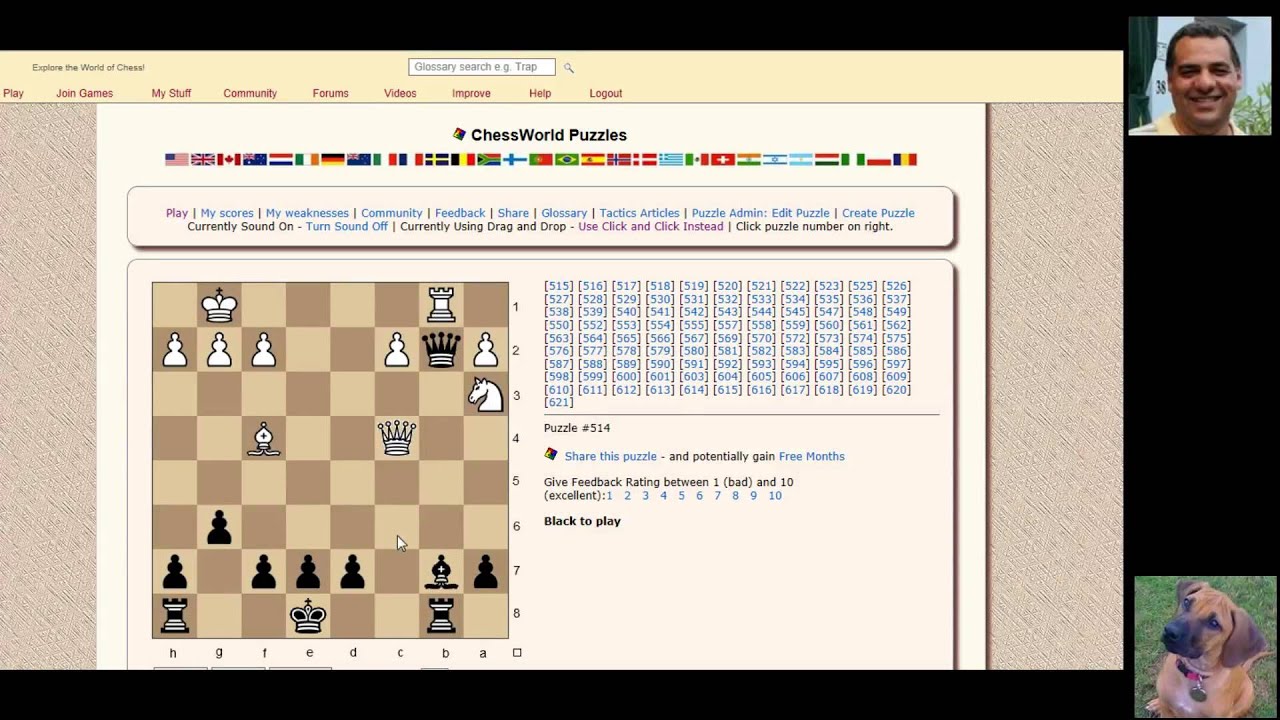This screenshot has width=1280, height=720.
Task: Open the Glossary link
Action: coord(564,213)
